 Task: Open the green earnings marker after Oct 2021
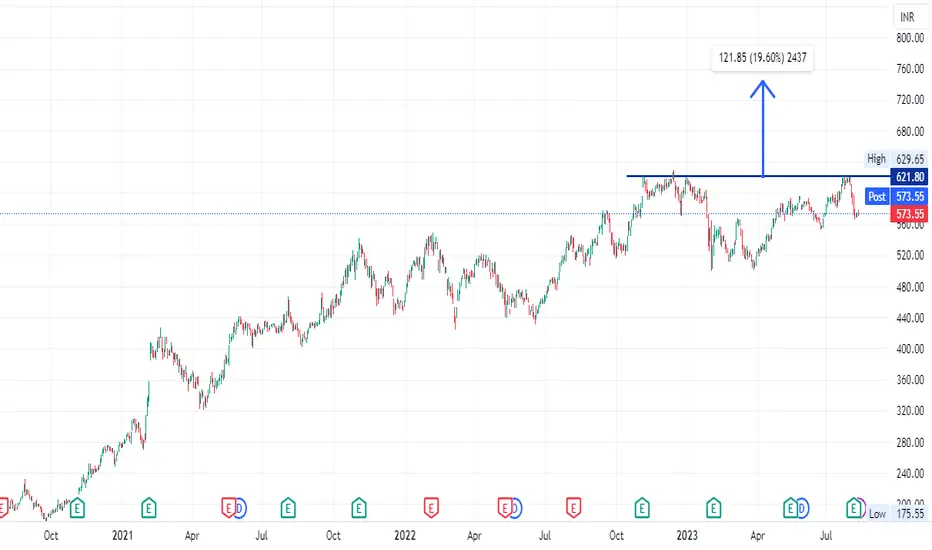click(x=359, y=508)
